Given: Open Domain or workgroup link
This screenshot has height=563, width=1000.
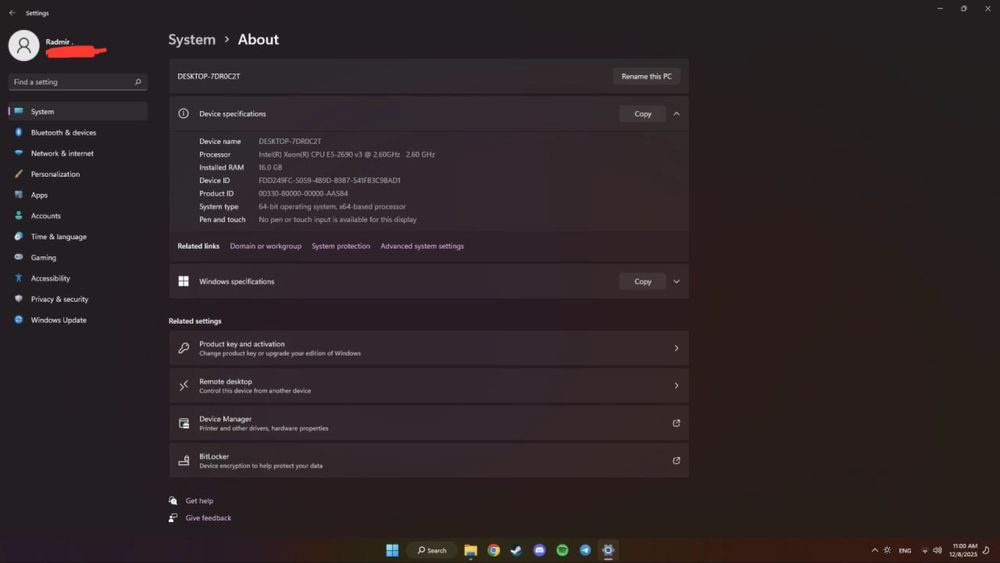Looking at the screenshot, I should click(265, 246).
